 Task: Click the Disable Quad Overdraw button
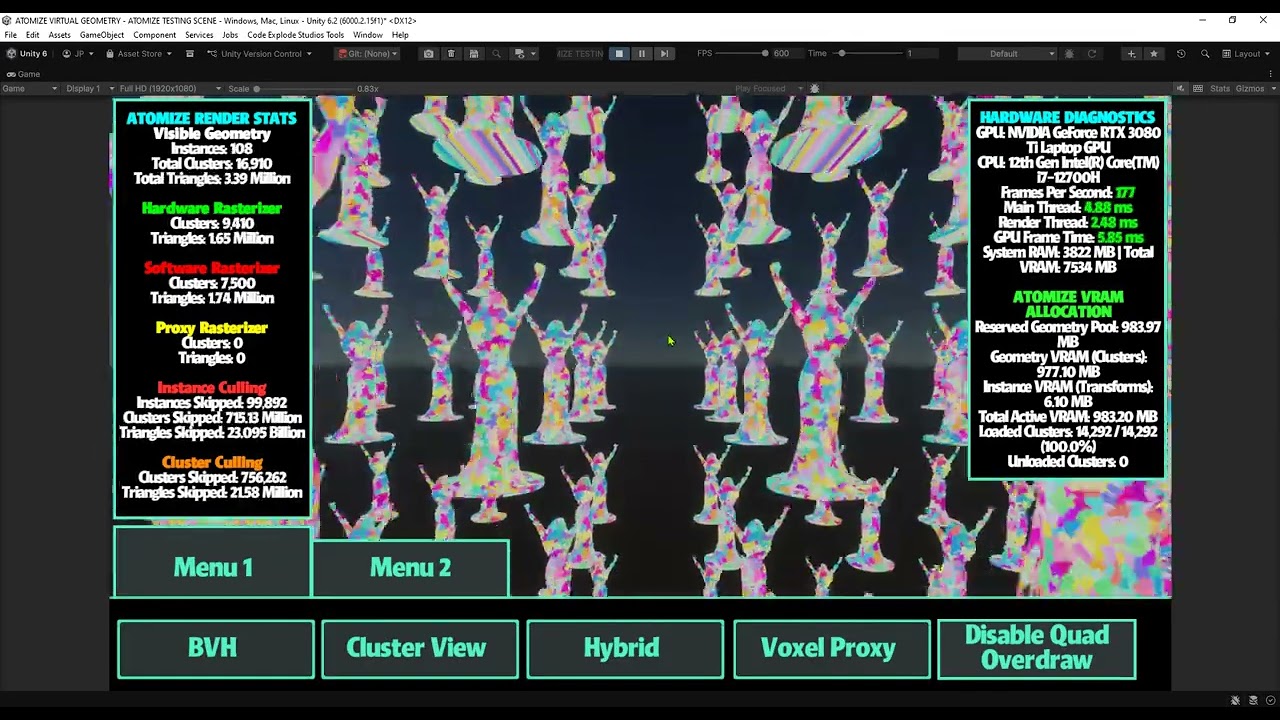coord(1037,649)
